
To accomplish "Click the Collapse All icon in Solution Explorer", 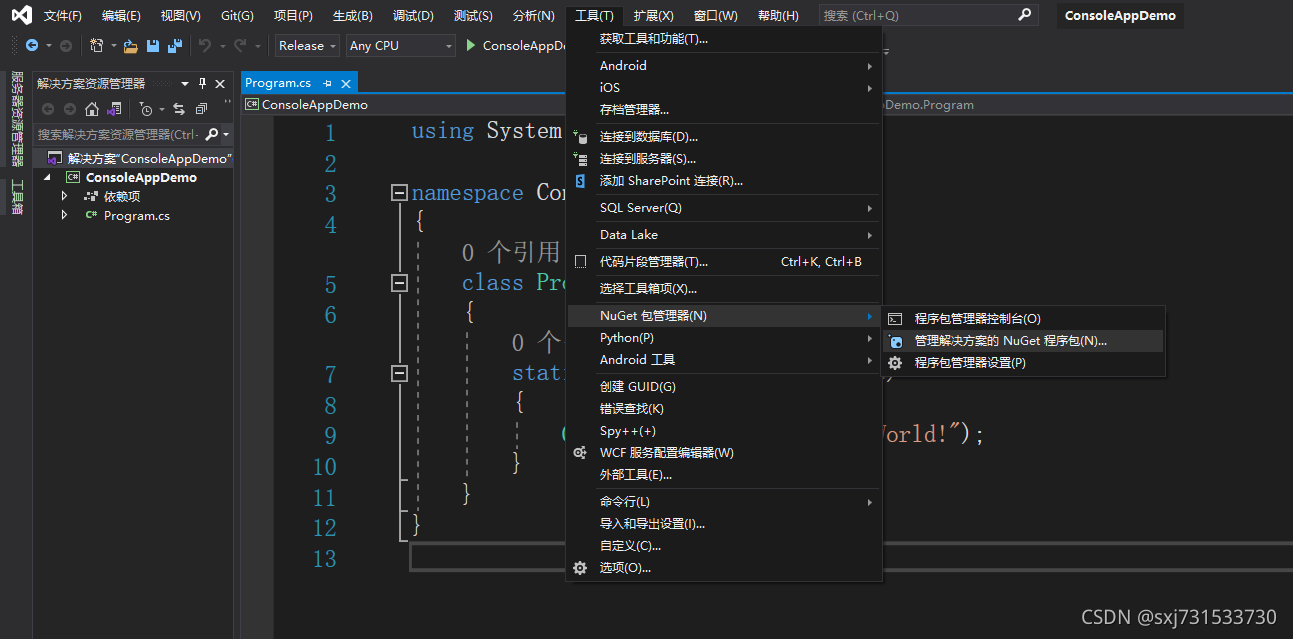I will pos(203,109).
